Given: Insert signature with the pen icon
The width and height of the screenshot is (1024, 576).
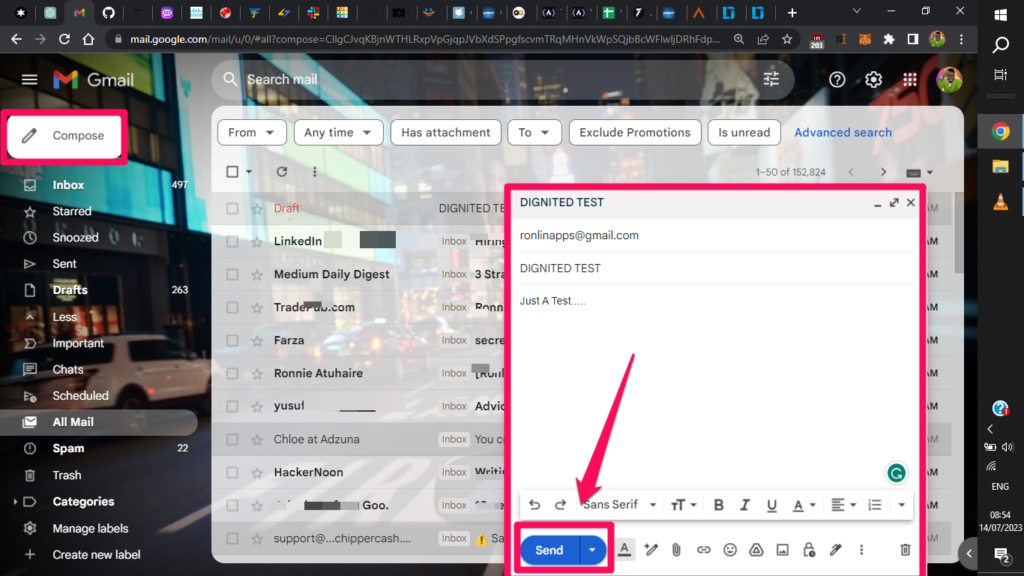Looking at the screenshot, I should pos(835,550).
